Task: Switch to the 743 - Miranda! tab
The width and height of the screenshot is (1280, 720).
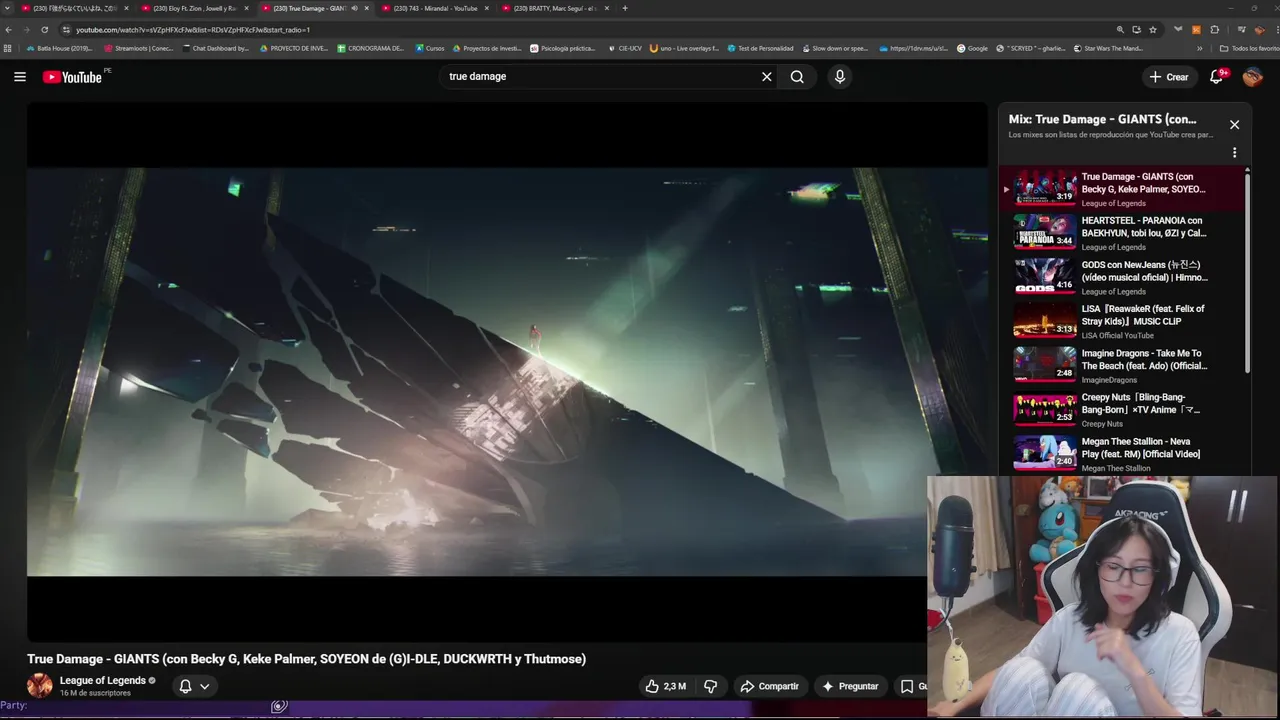Action: coord(435,8)
